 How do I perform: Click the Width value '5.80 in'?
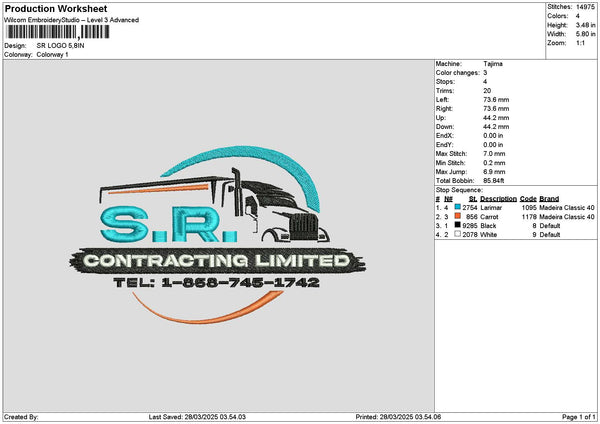(585, 34)
